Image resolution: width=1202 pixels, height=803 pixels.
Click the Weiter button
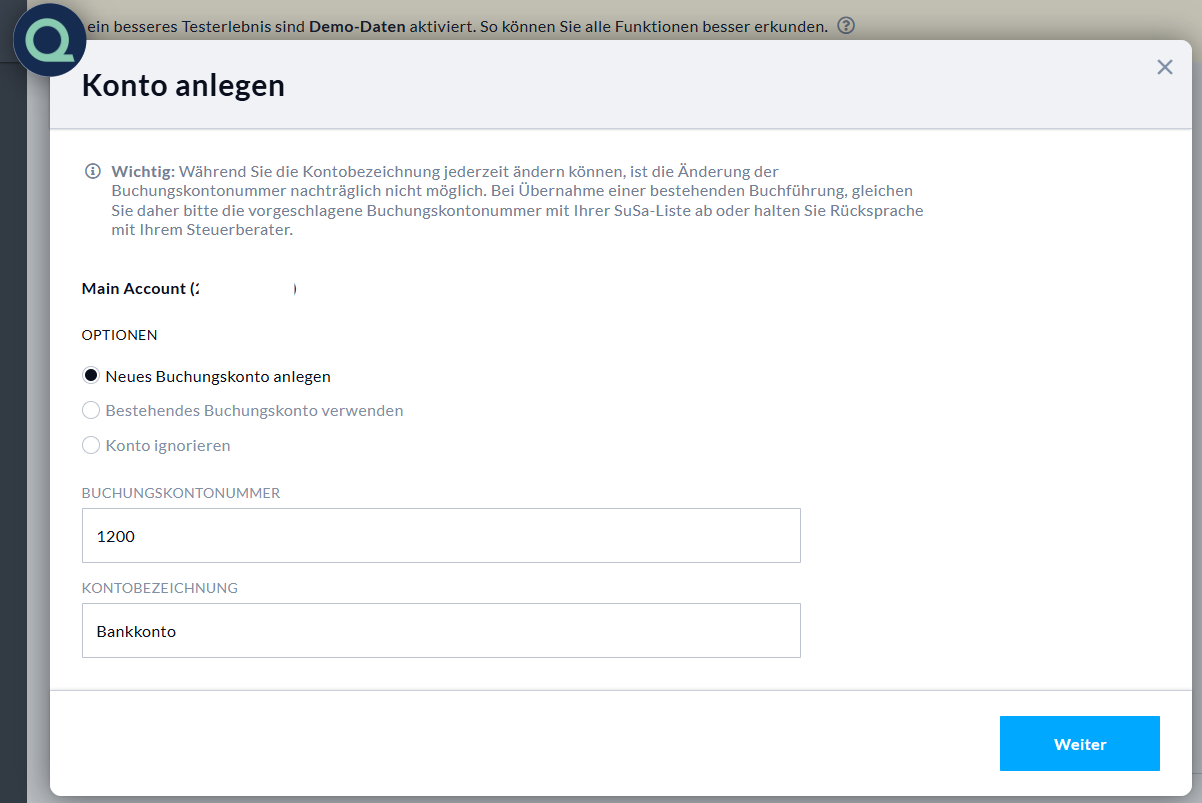click(x=1080, y=744)
